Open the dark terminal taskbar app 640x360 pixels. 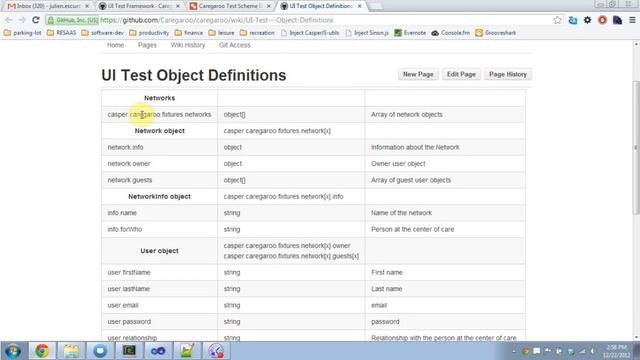[x=129, y=351]
